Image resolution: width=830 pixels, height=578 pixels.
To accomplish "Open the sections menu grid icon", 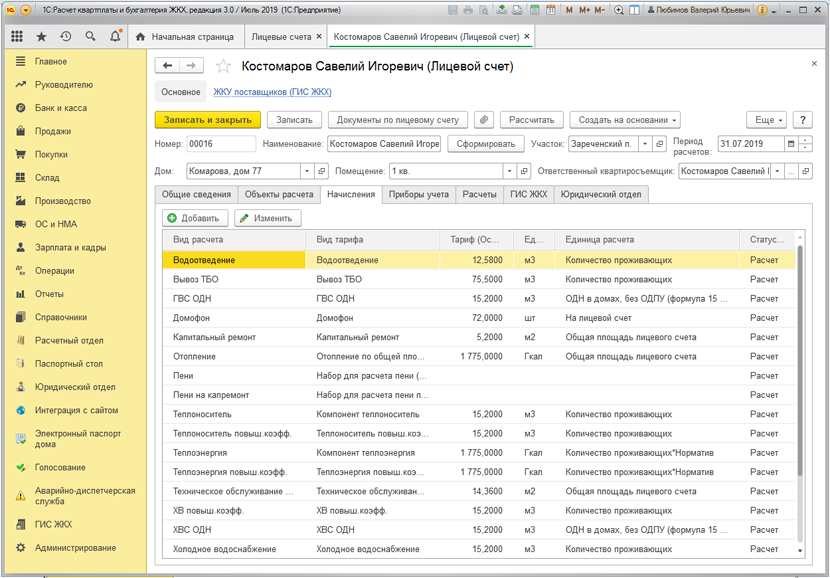I will 17,36.
